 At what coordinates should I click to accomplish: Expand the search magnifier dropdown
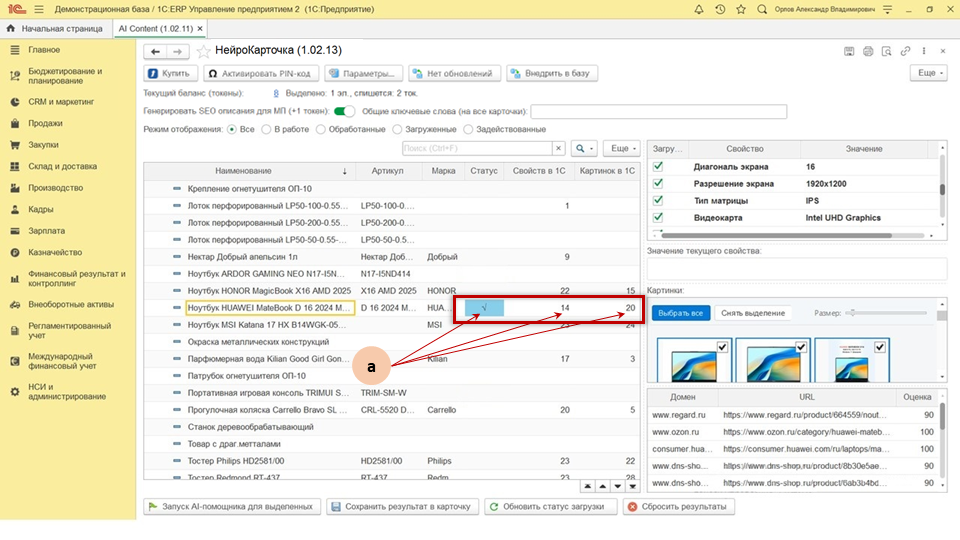point(583,149)
